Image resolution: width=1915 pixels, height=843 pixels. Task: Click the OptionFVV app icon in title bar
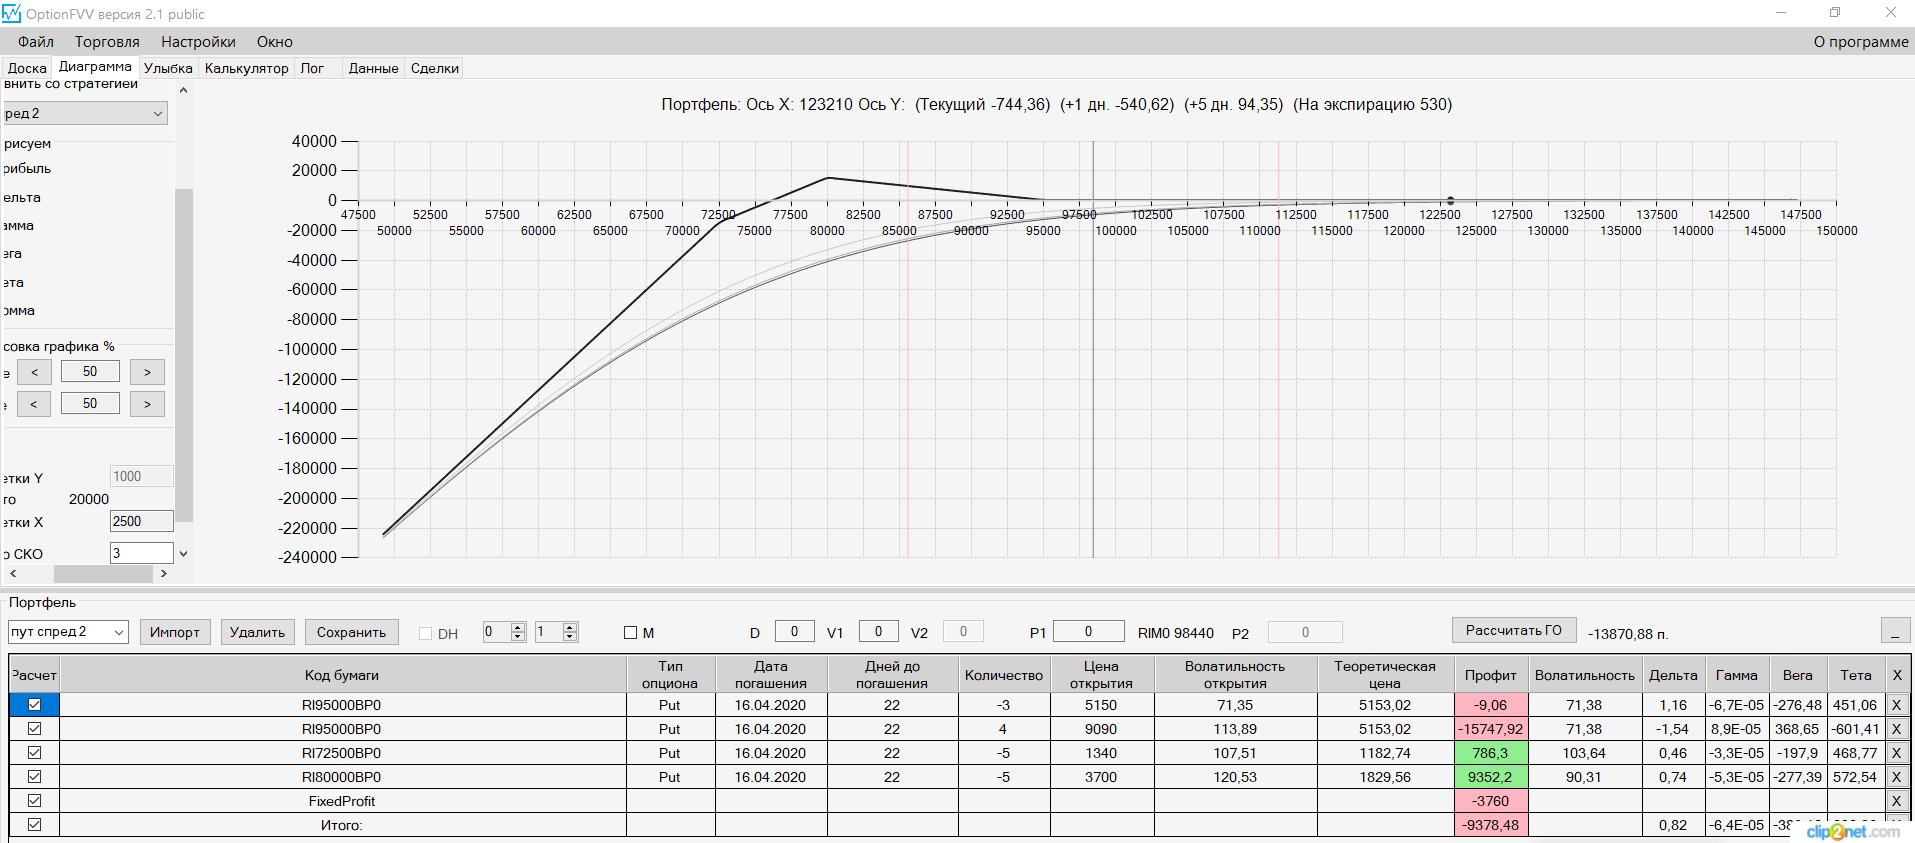click(x=11, y=13)
